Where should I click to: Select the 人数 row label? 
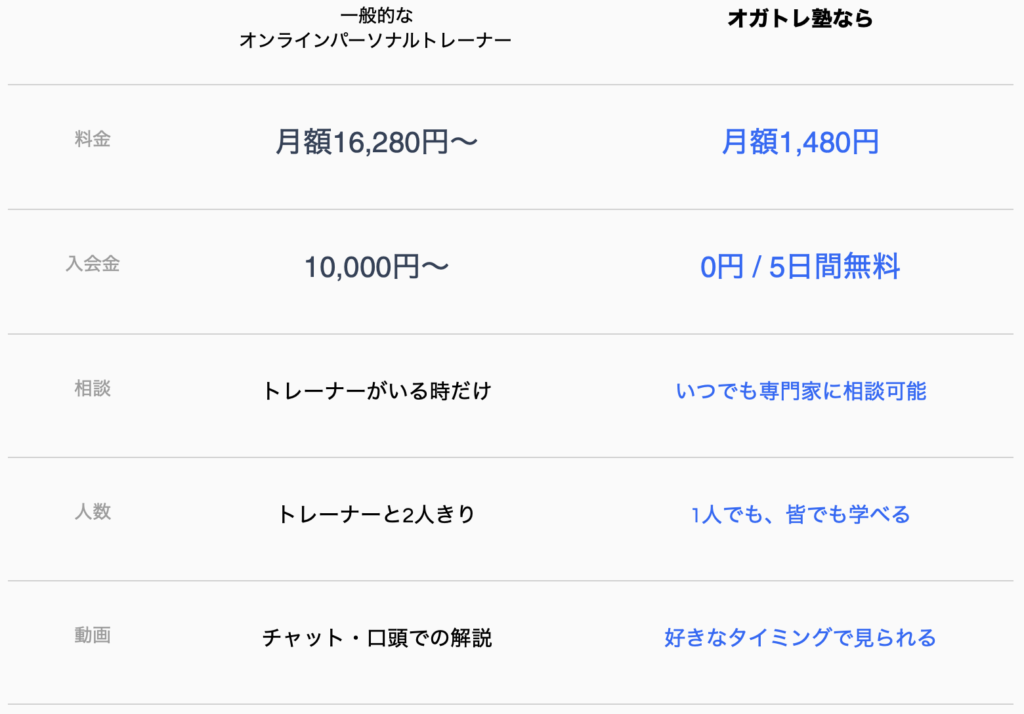click(92, 511)
